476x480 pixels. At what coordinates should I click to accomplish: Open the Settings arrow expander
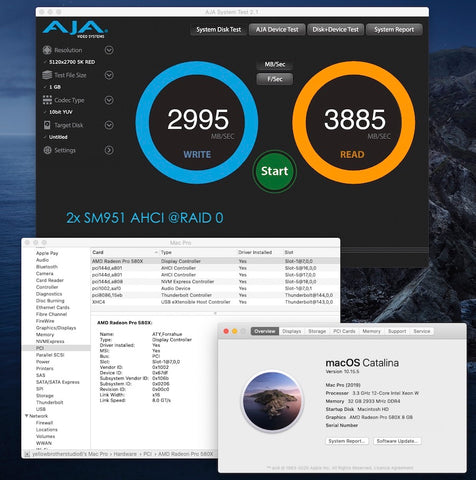pos(109,150)
